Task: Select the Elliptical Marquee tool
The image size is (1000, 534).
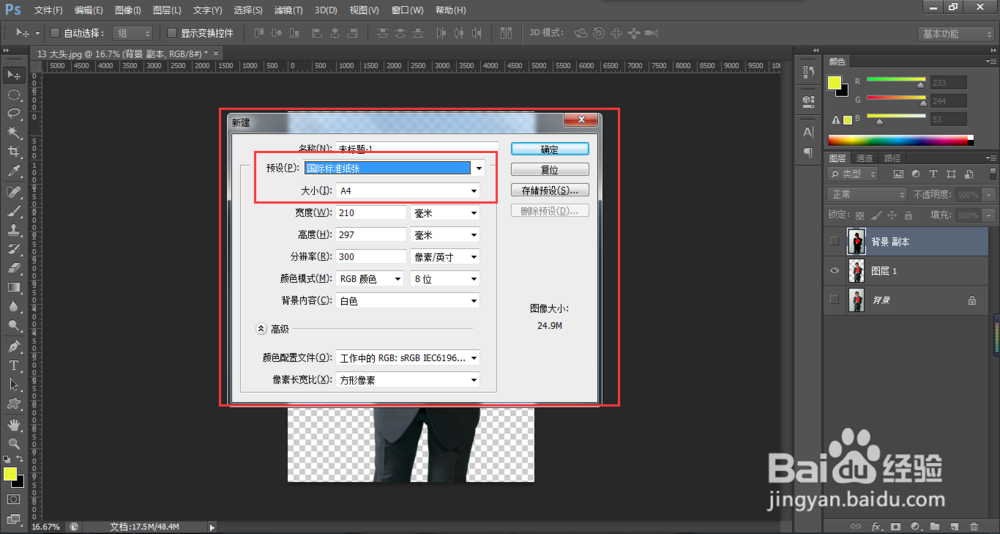Action: [13, 94]
